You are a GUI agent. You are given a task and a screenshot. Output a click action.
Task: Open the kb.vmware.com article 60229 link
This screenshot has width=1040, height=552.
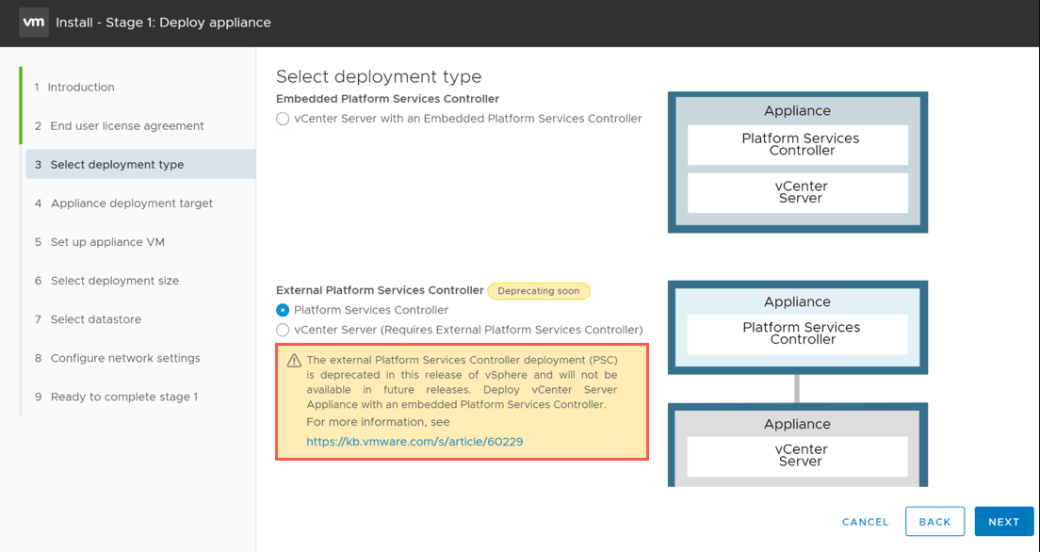click(x=415, y=441)
